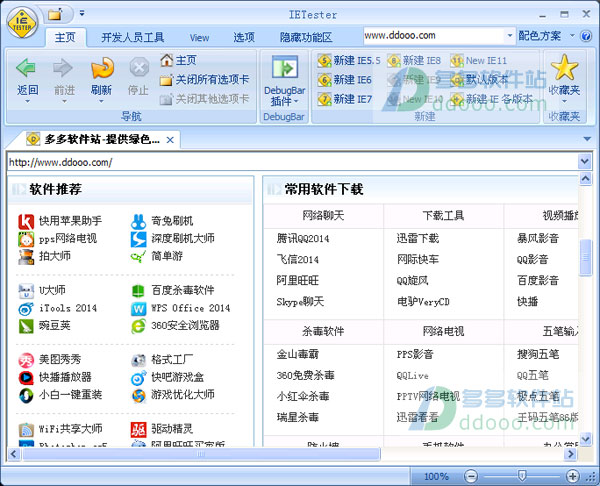The height and width of the screenshot is (486, 600).
Task: Open the 格式工厂 link
Action: tap(172, 360)
